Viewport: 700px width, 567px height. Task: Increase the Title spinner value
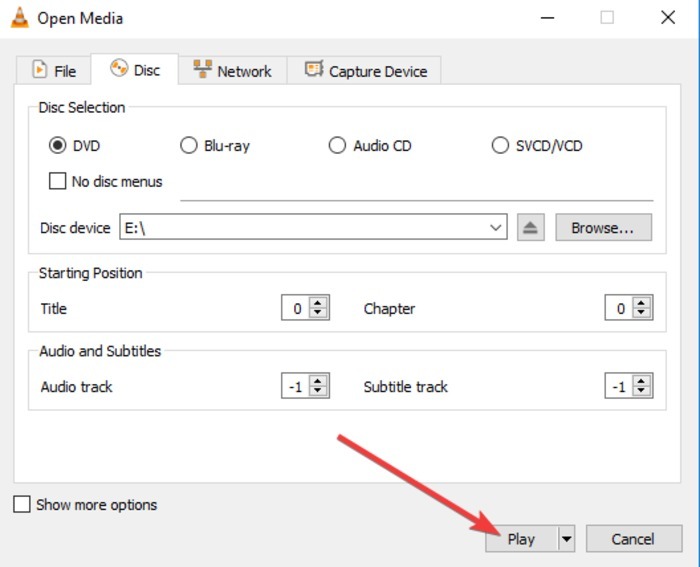pyautogui.click(x=319, y=304)
